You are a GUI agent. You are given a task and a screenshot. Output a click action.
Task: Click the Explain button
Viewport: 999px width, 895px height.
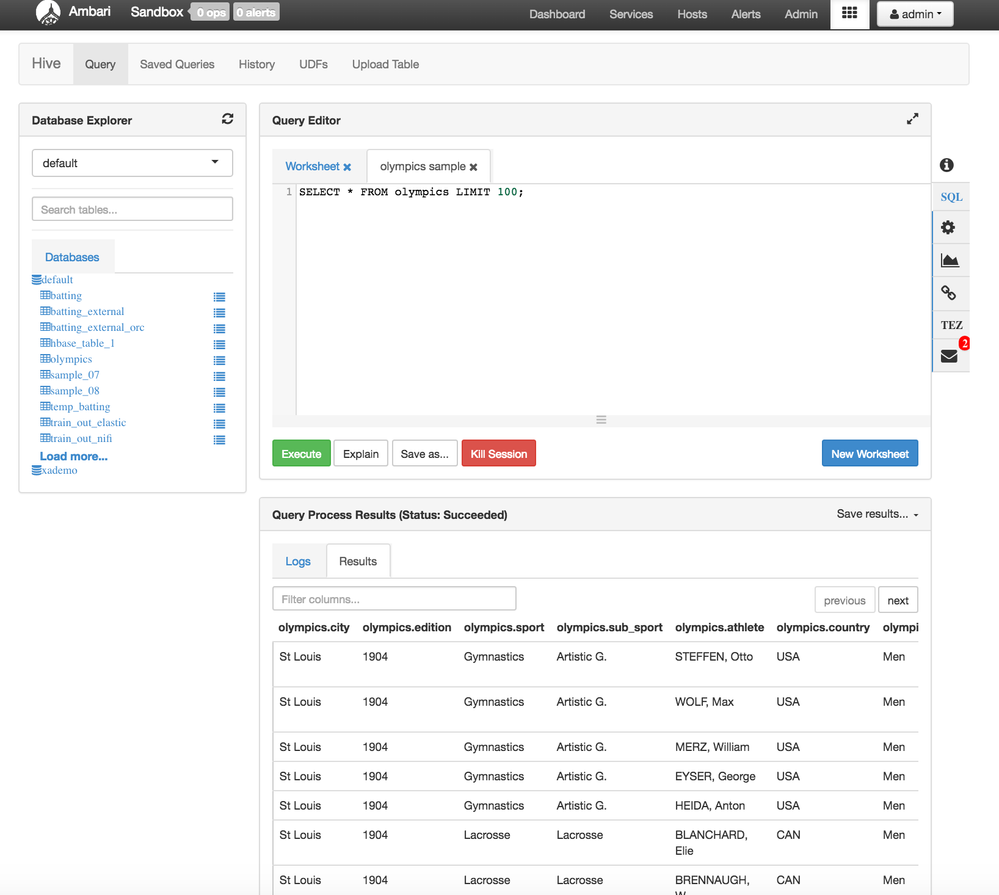click(361, 454)
